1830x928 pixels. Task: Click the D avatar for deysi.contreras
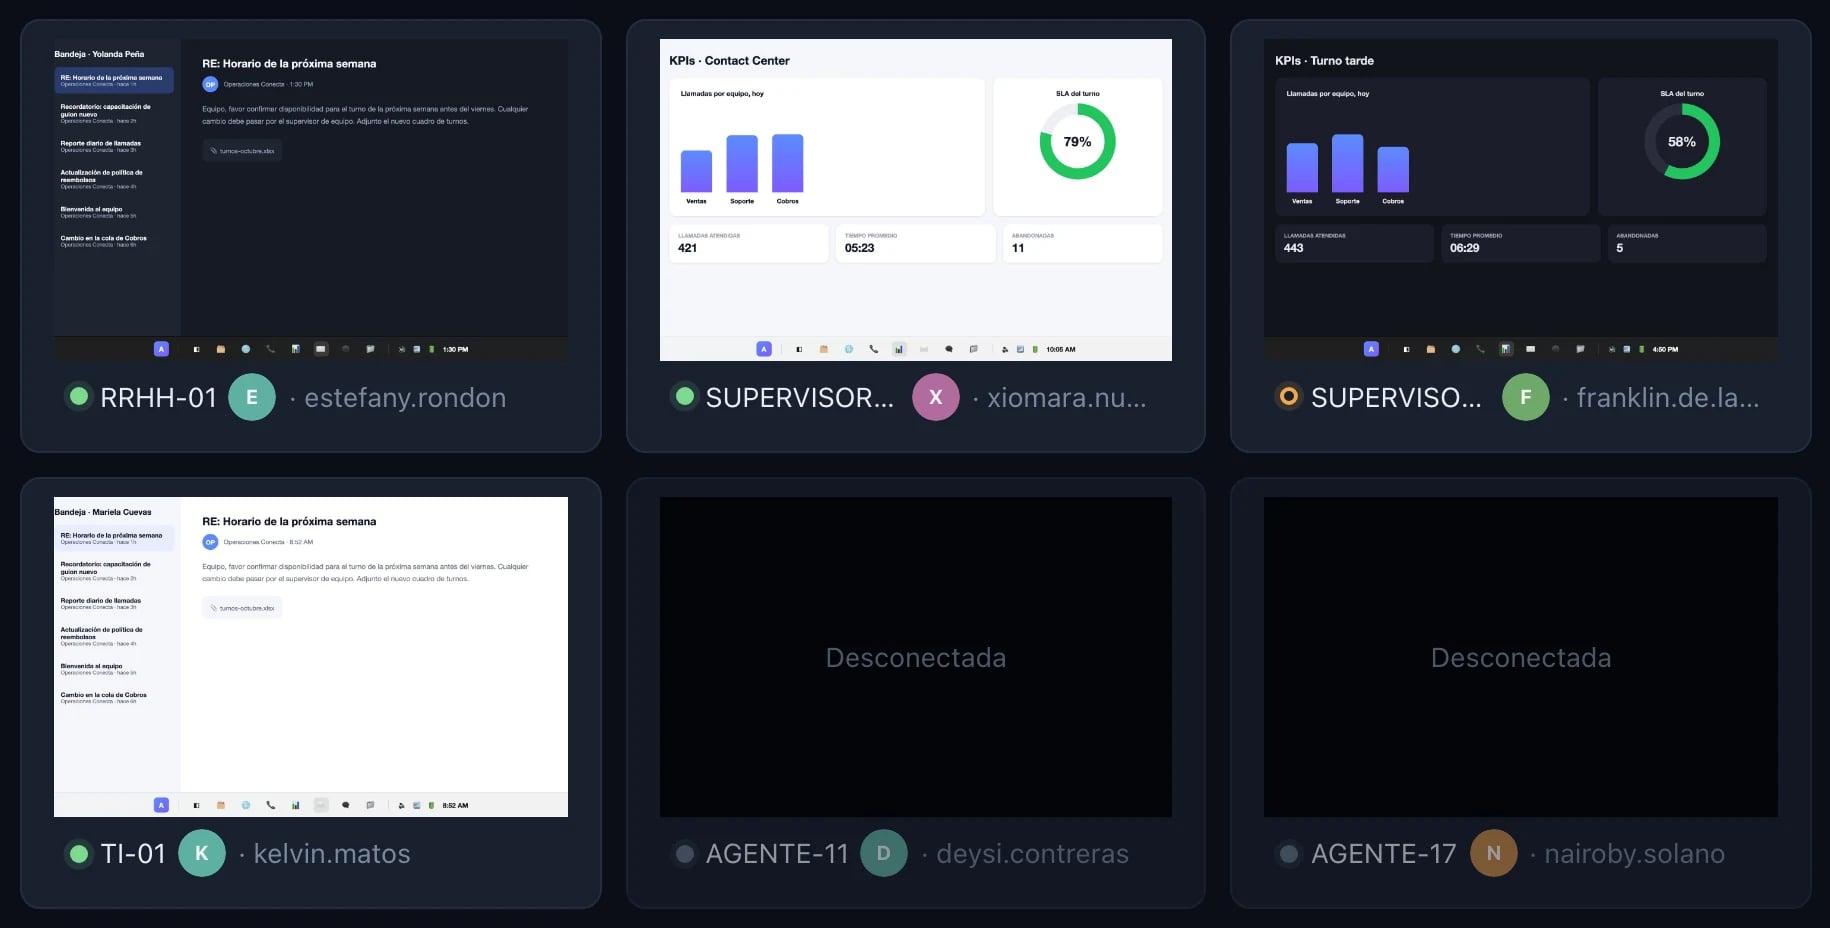tap(884, 854)
